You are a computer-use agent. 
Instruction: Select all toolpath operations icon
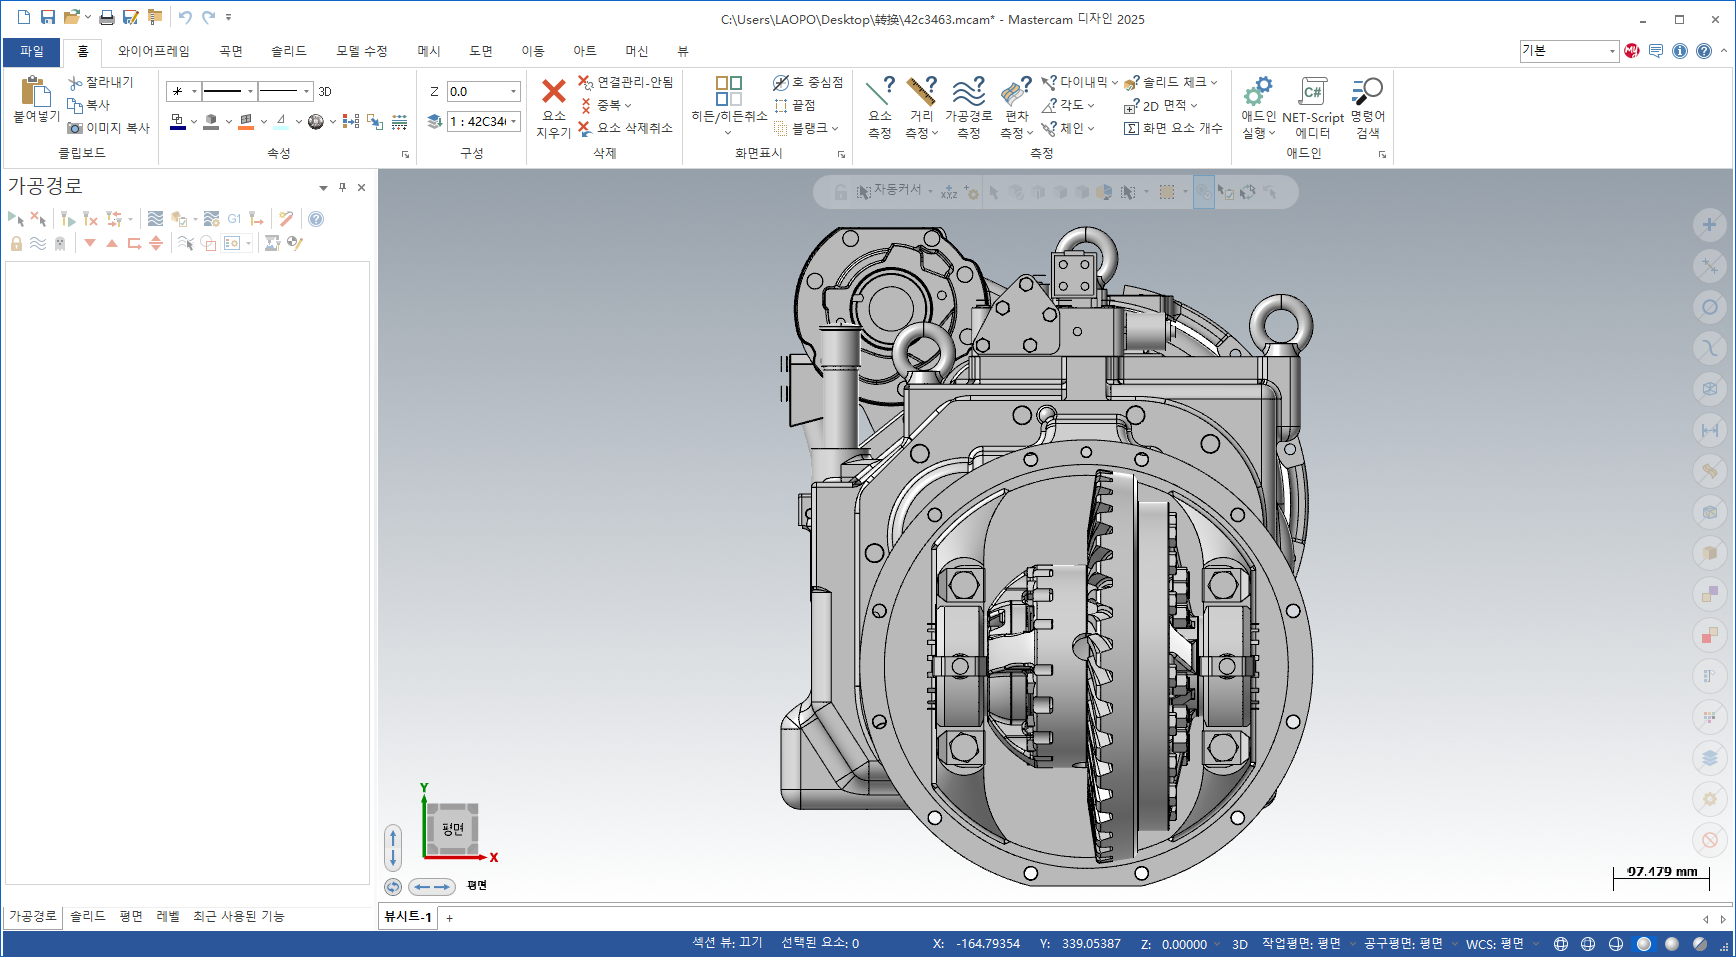coord(15,219)
